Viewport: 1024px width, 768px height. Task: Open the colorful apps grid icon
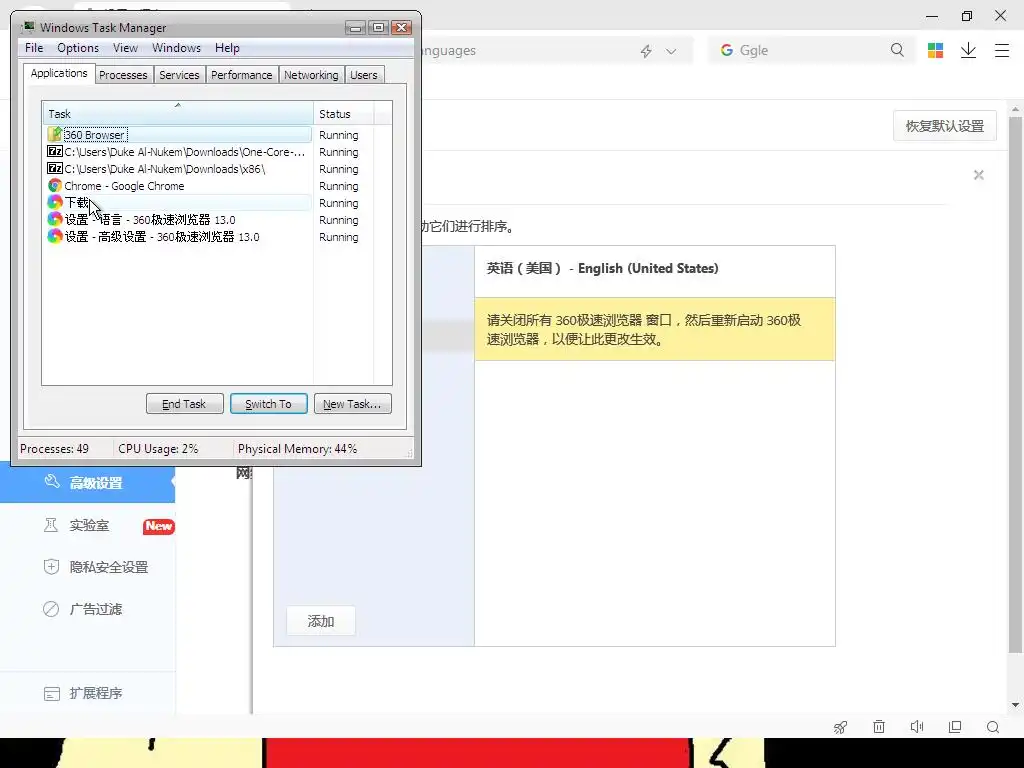point(935,50)
